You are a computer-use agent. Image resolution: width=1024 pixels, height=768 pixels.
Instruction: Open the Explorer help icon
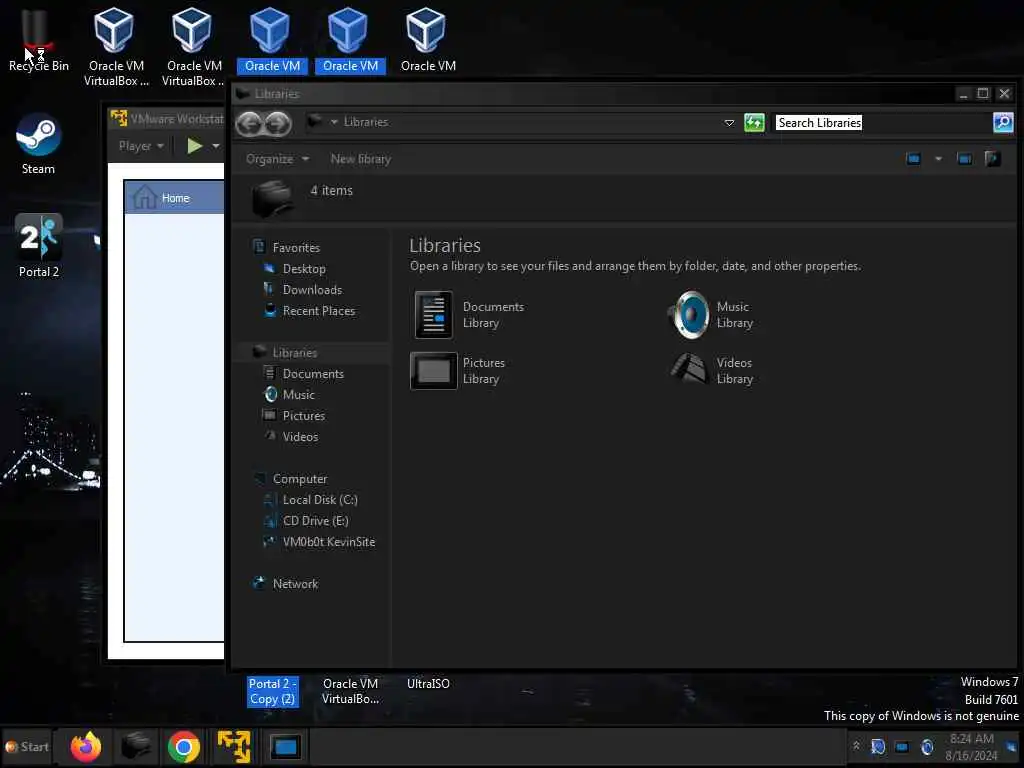[x=993, y=159]
